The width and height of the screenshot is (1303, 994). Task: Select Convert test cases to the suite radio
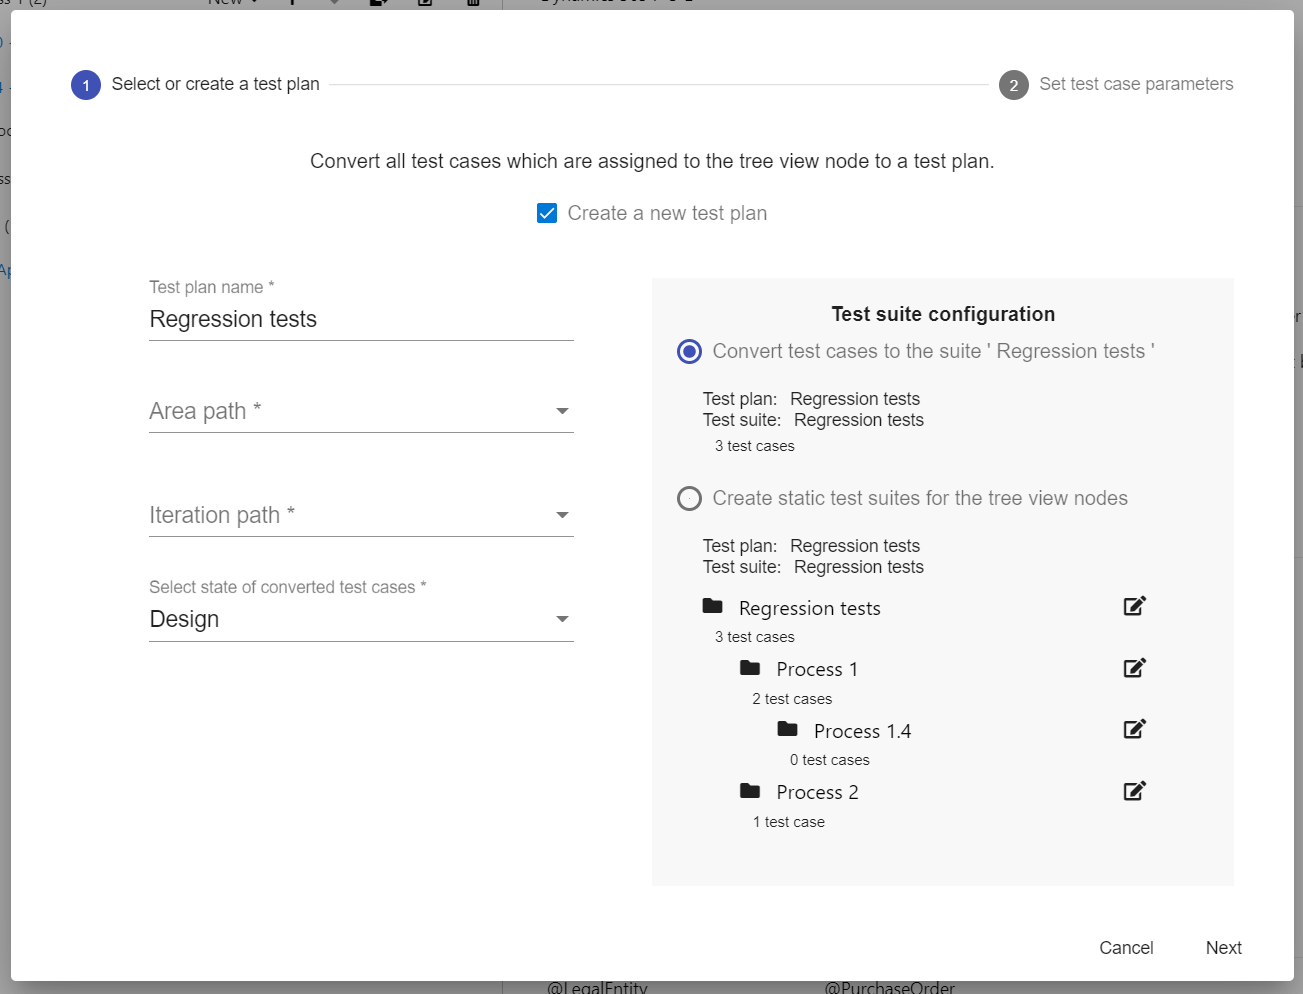[689, 351]
